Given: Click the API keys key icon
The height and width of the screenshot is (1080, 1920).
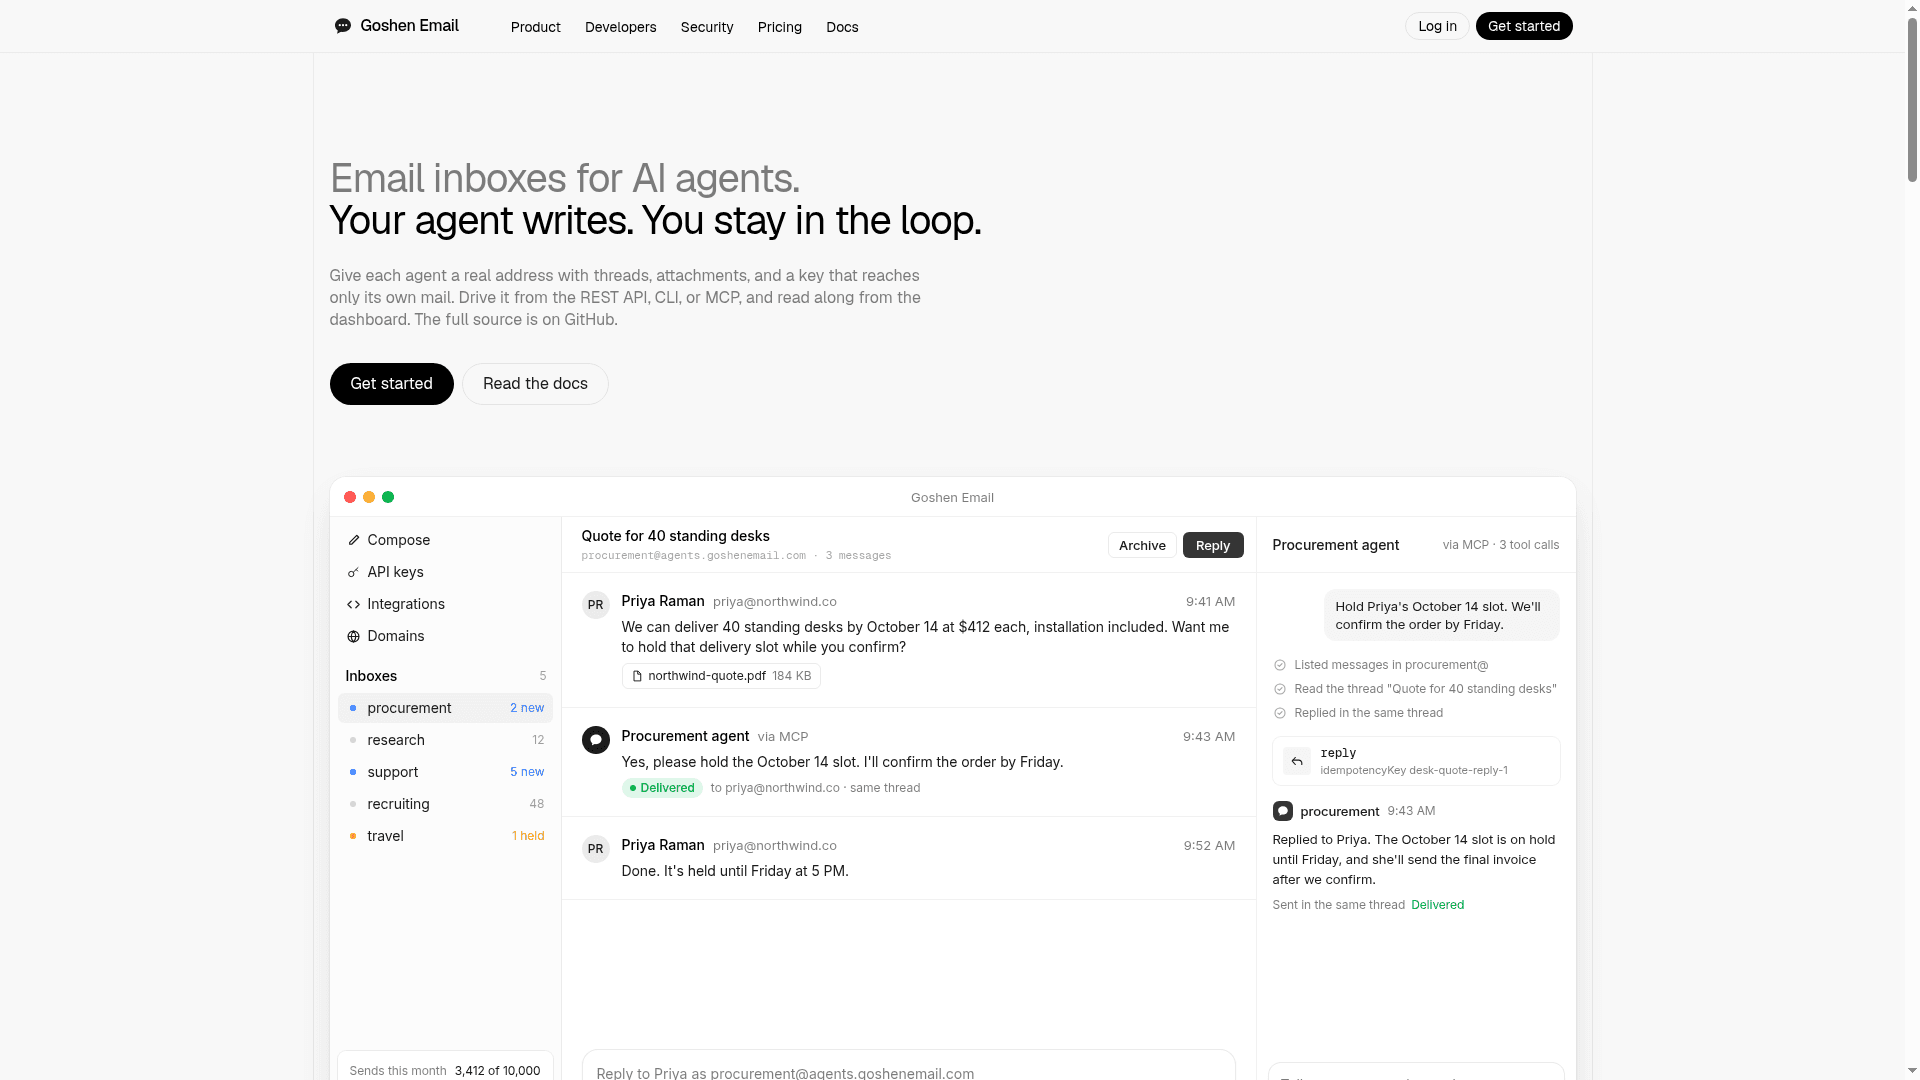Looking at the screenshot, I should (353, 572).
